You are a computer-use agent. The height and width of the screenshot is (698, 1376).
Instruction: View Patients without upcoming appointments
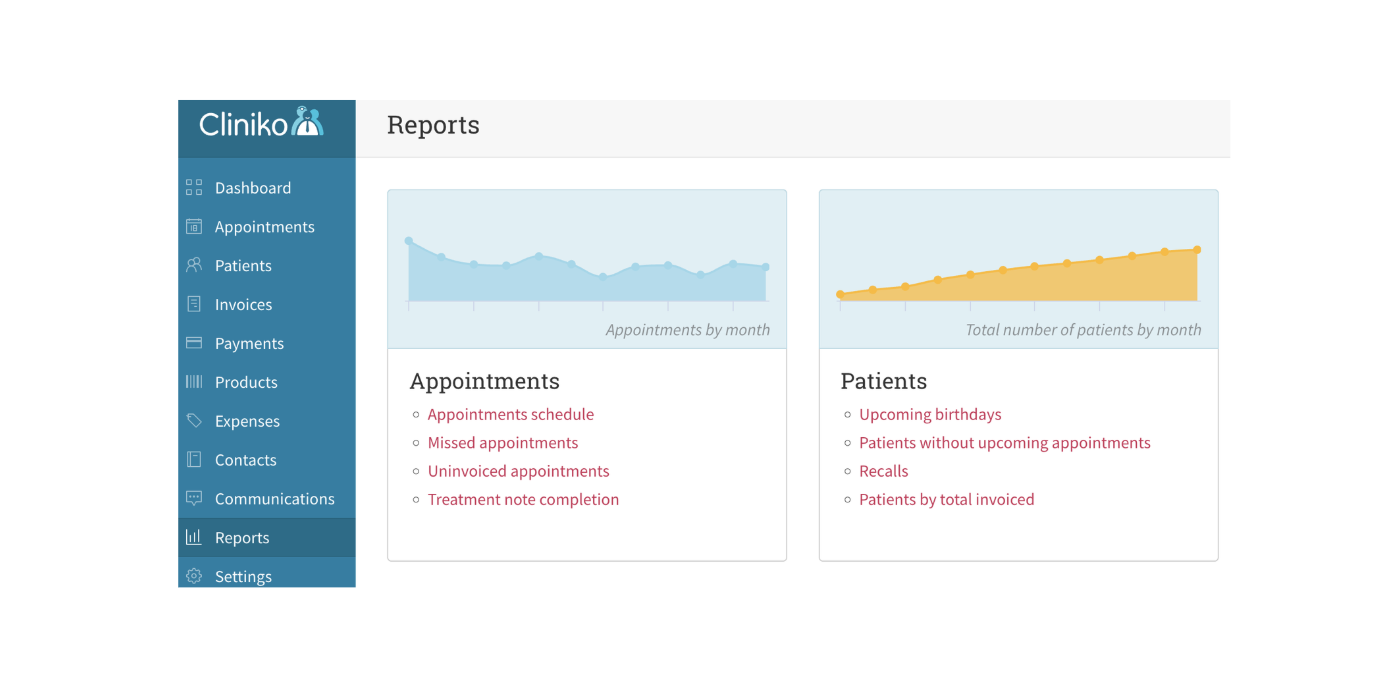pos(1005,443)
